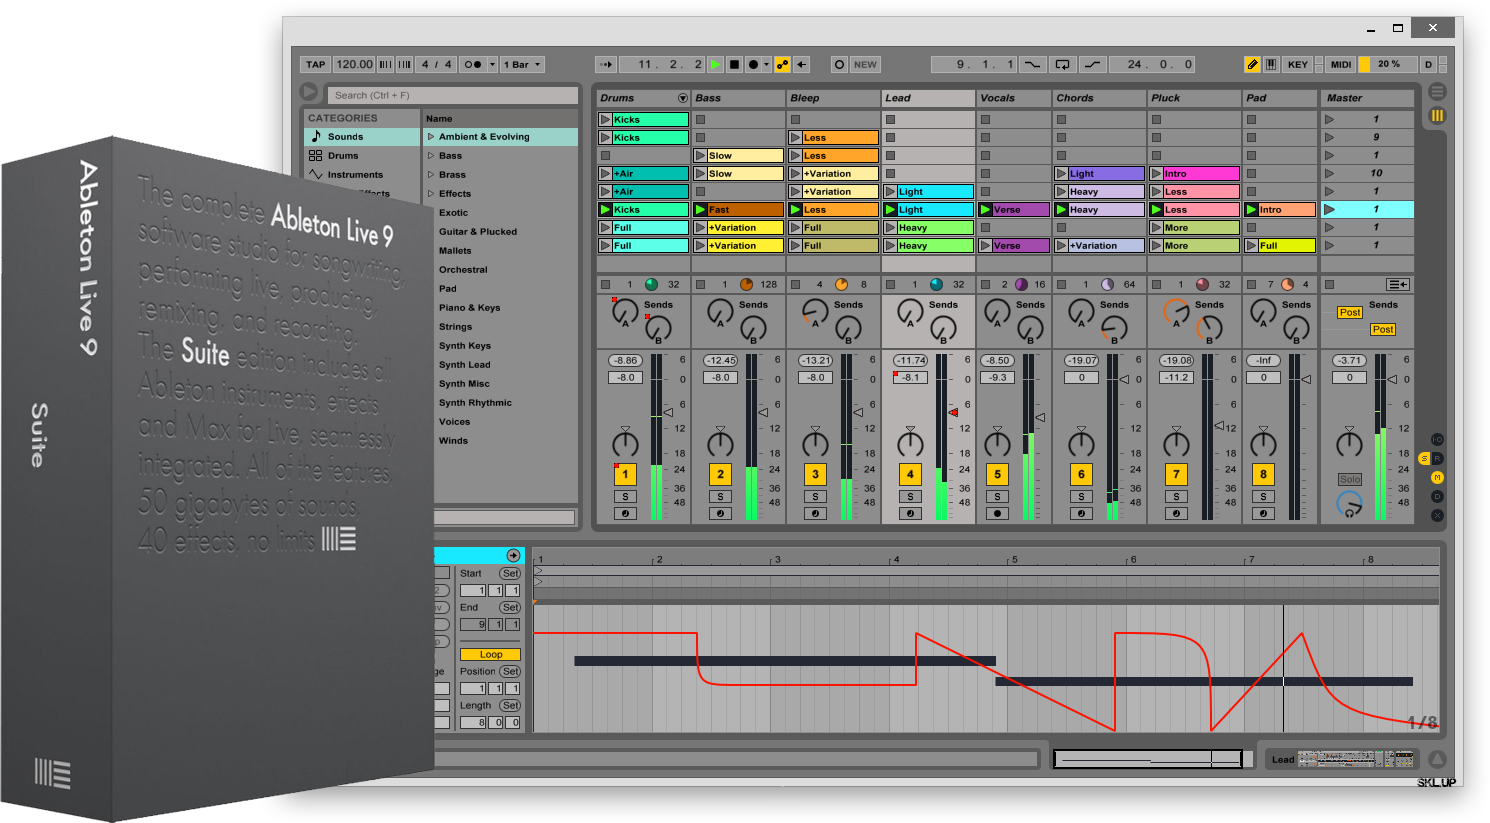Viewport: 1490px width, 823px height.
Task: Click the clip header round arrow icon
Action: coord(513,555)
